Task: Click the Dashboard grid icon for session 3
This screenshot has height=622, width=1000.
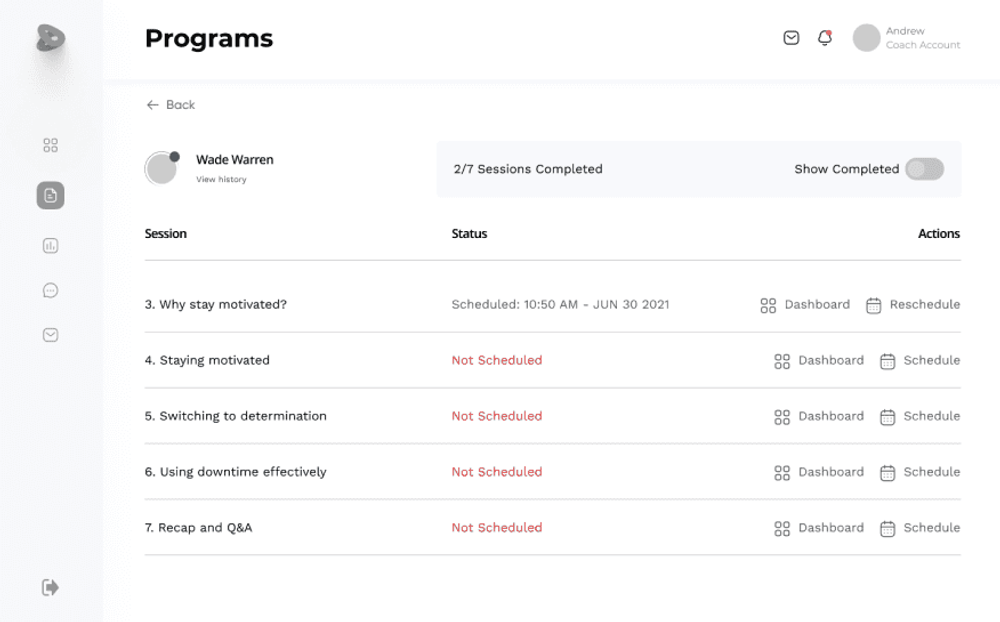Action: coord(768,306)
